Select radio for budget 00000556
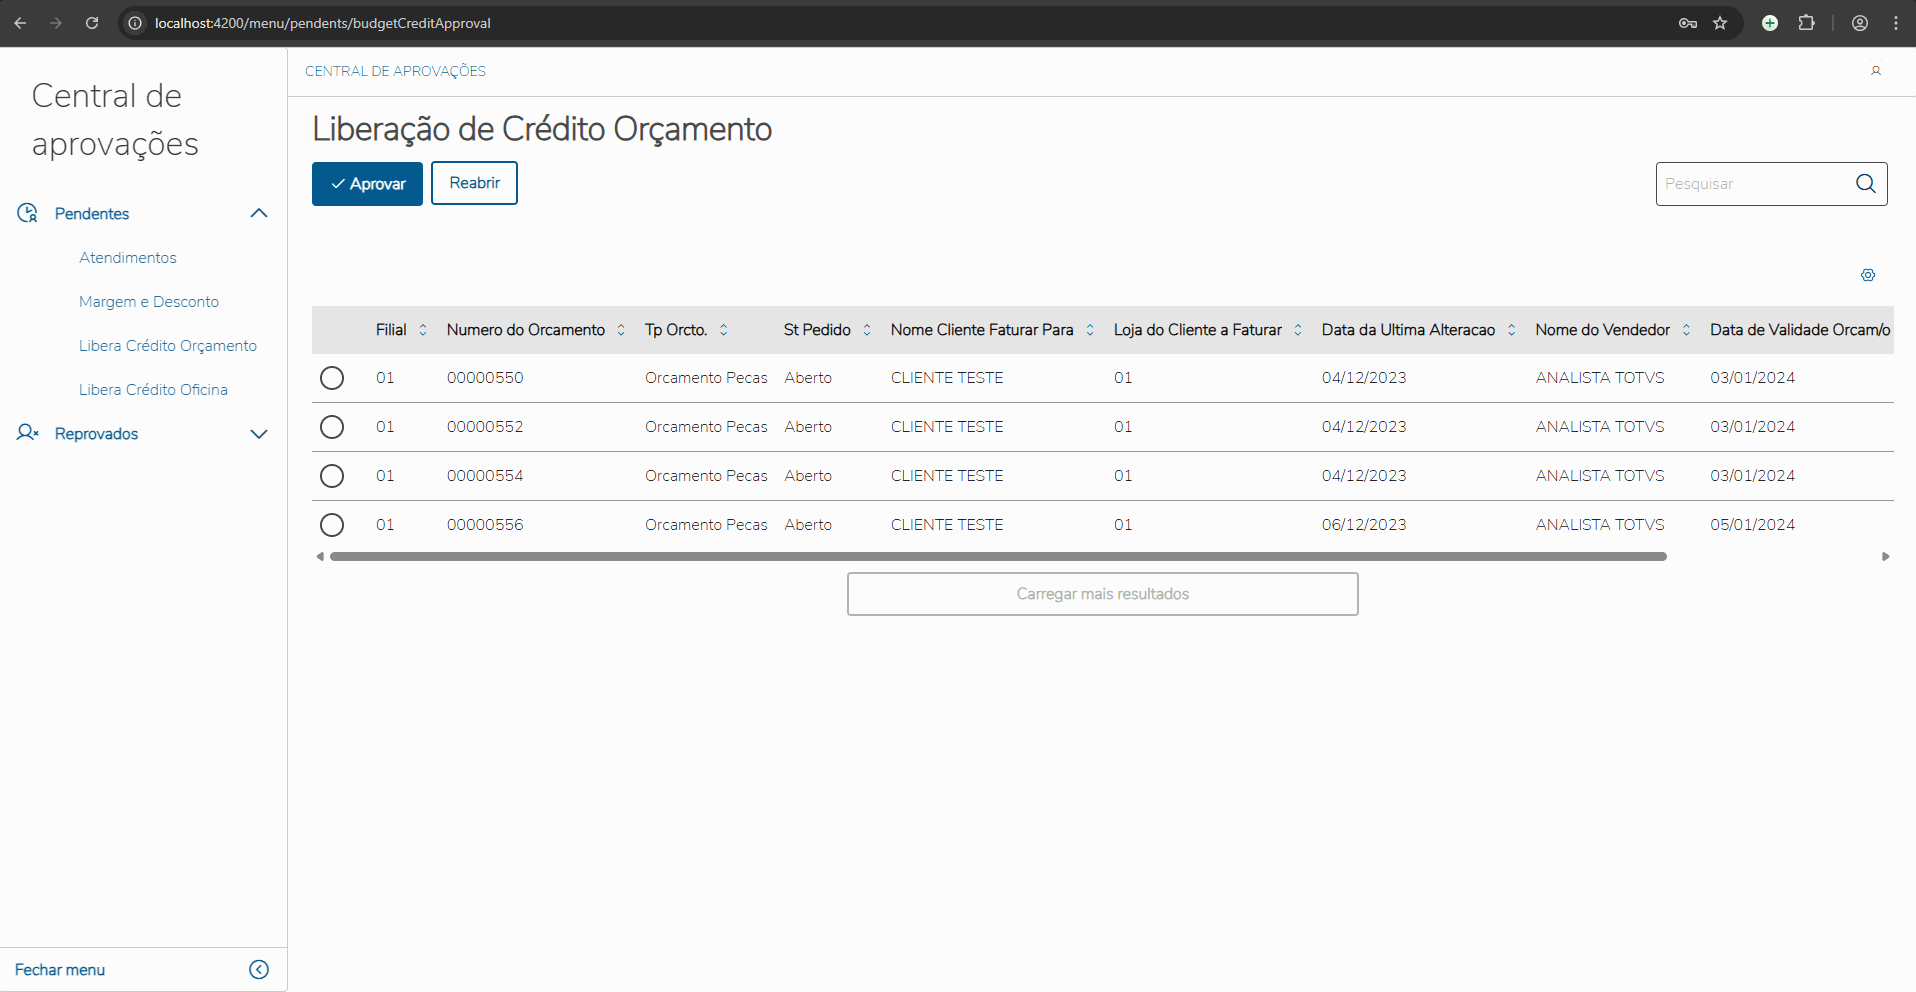This screenshot has height=992, width=1916. click(x=332, y=525)
